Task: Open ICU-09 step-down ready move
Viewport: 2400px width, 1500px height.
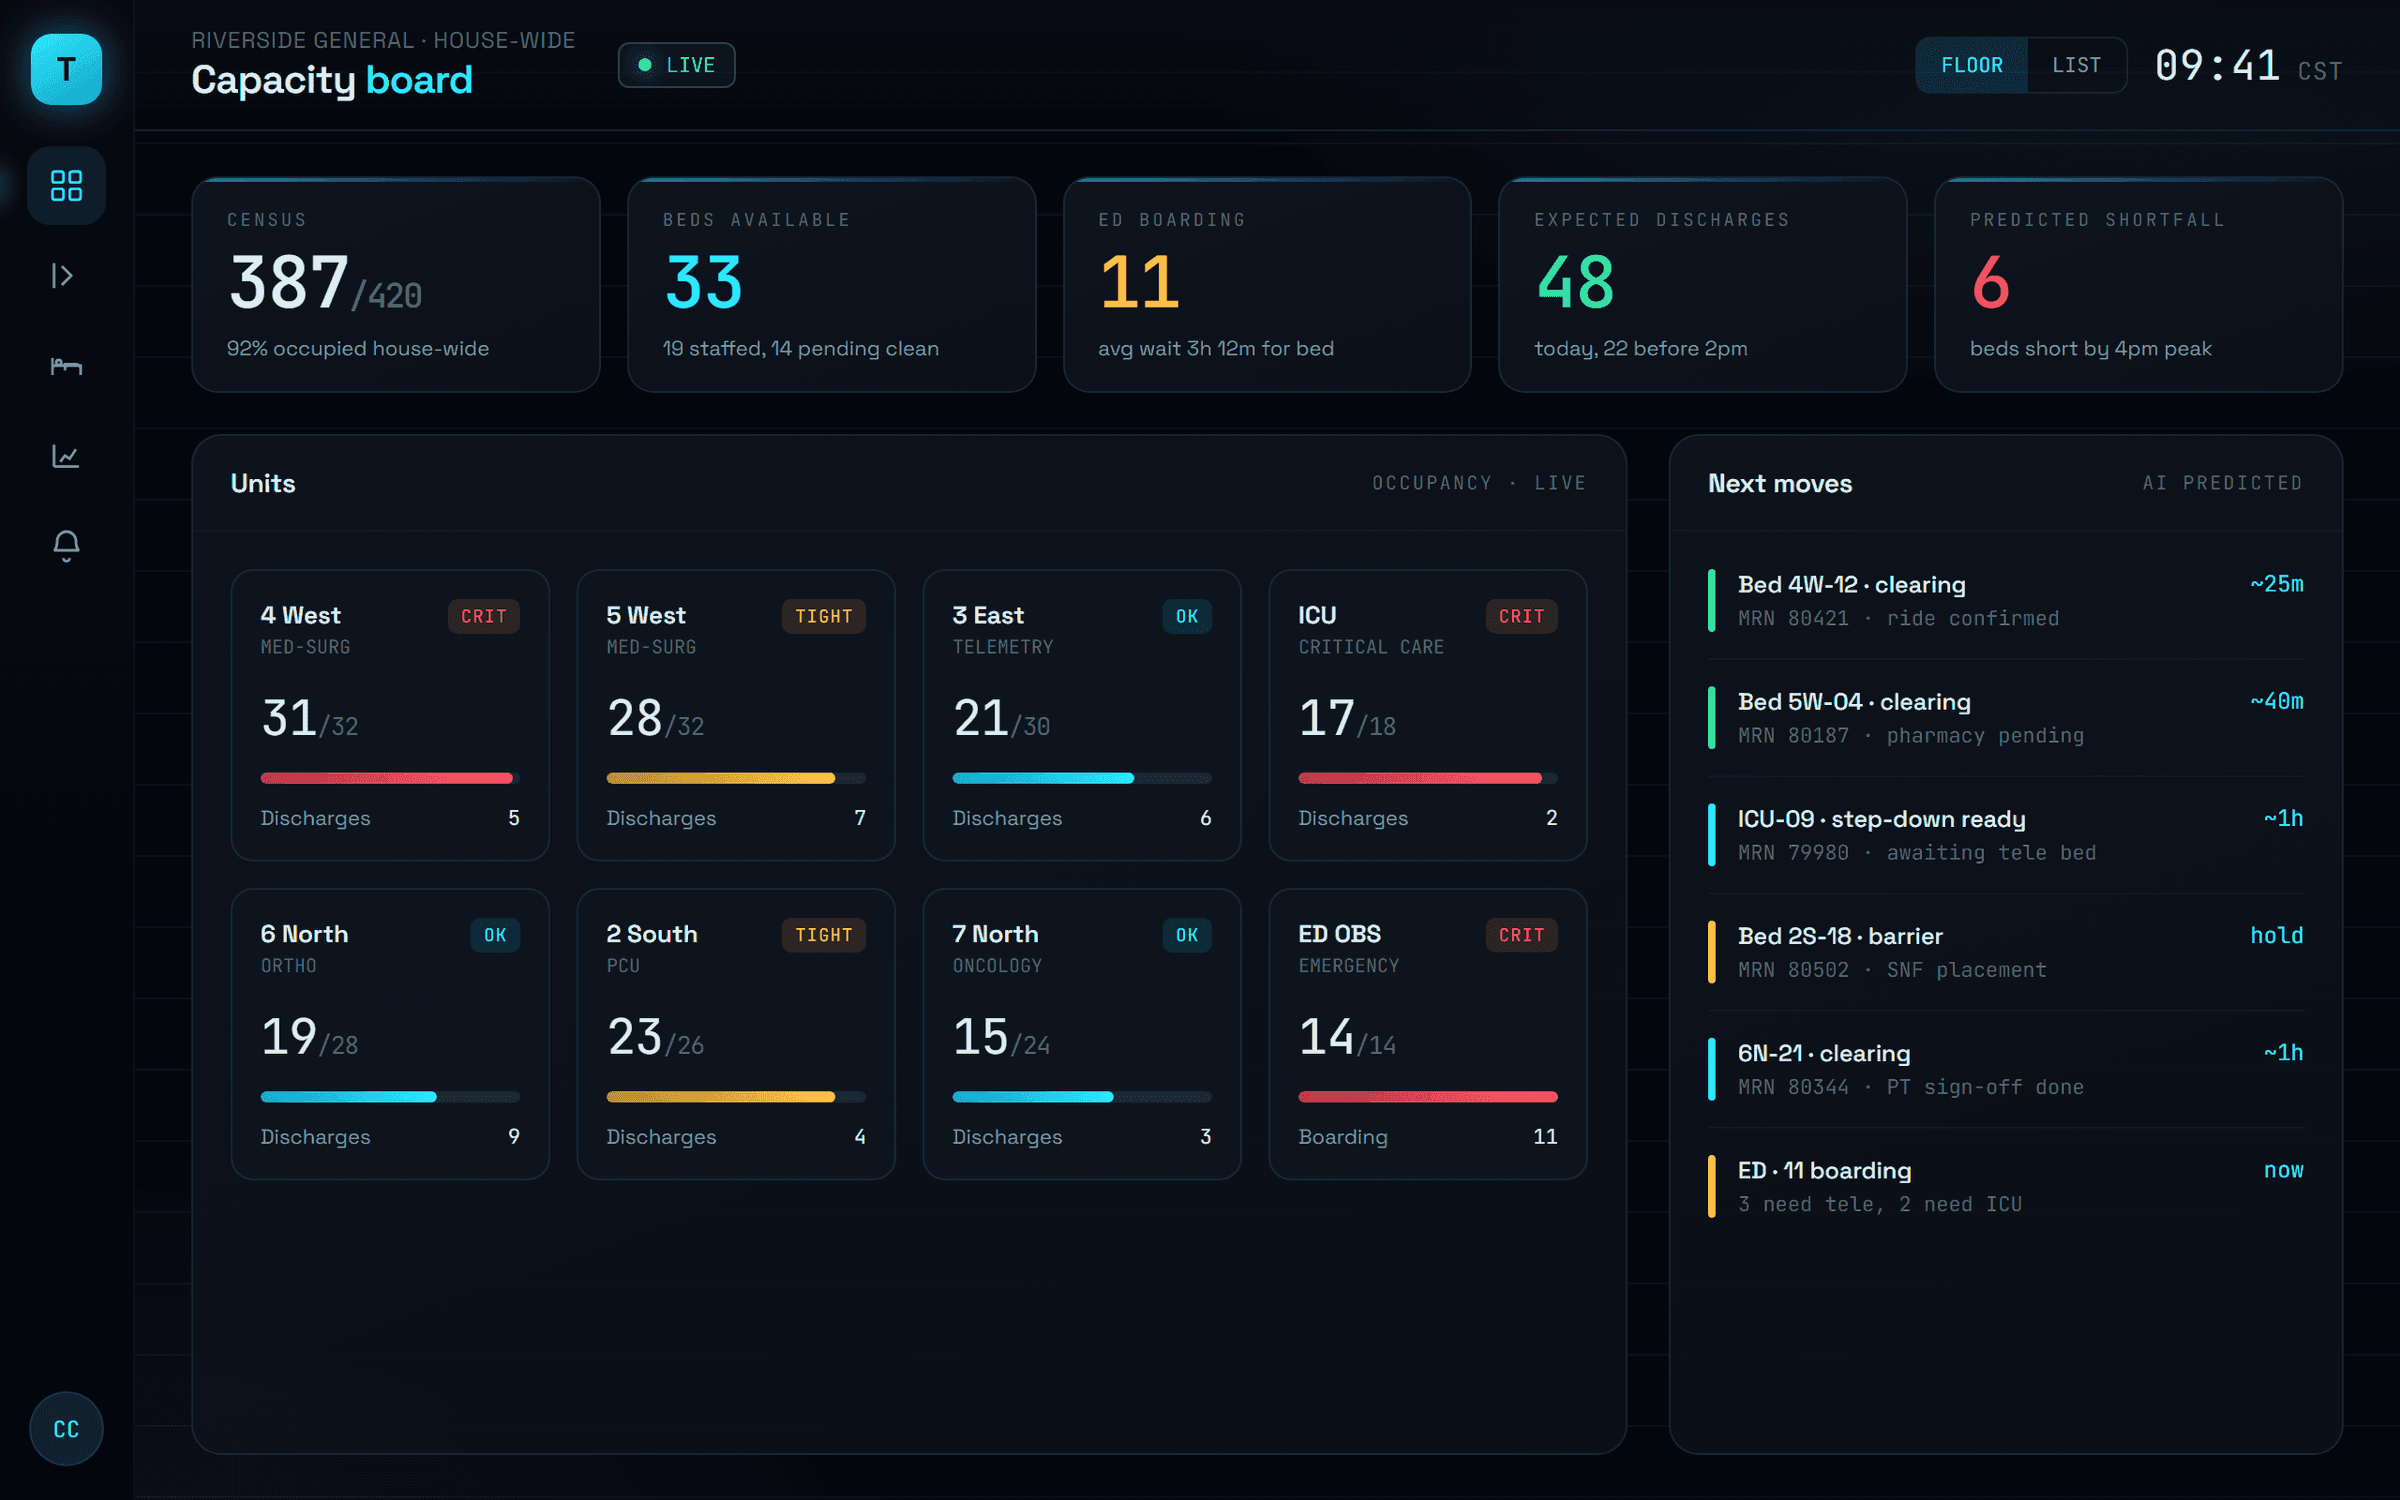Action: (2006, 834)
